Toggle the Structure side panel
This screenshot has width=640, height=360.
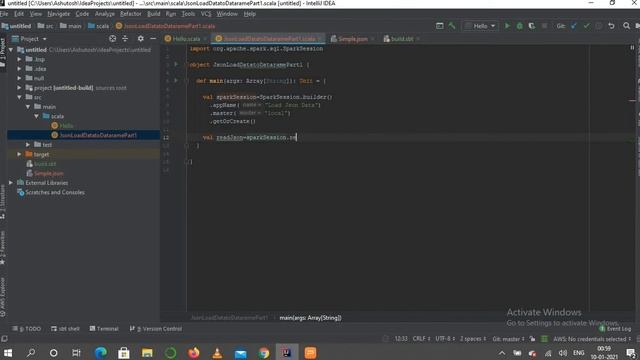pyautogui.click(x=3, y=201)
